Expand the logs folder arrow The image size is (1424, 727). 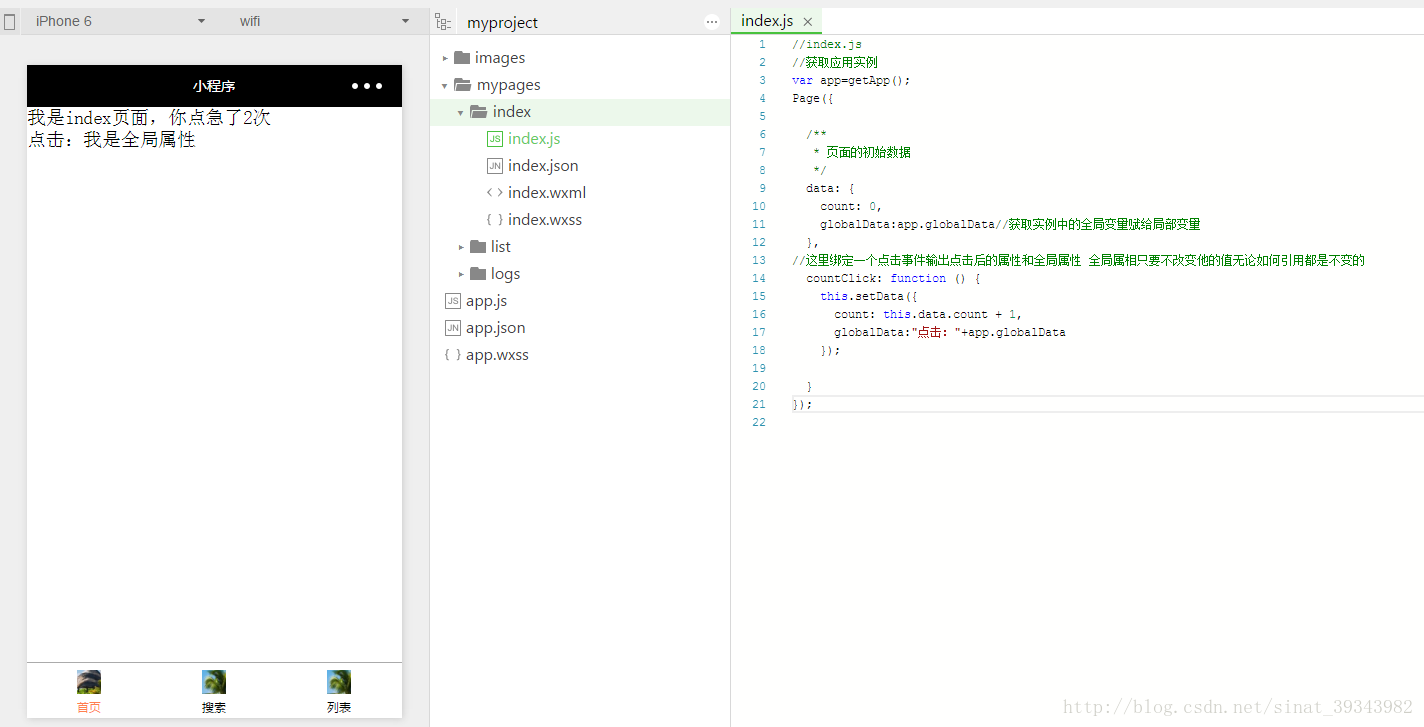(x=461, y=274)
